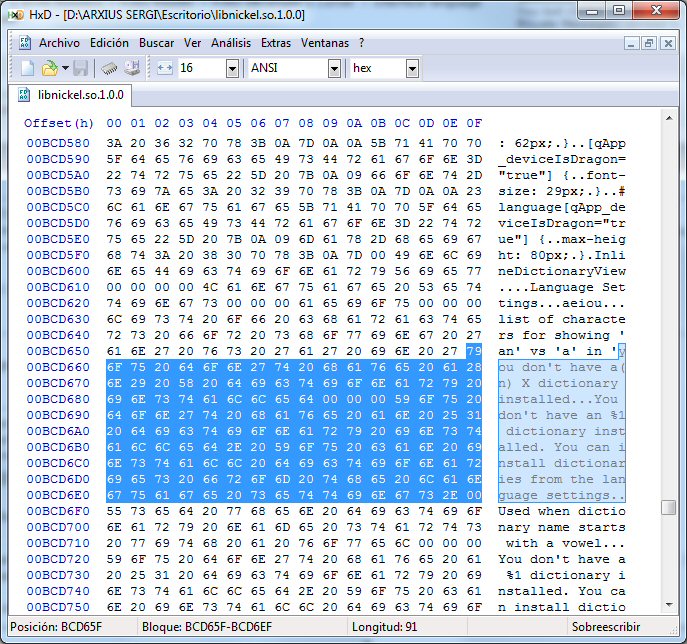Viewport: 687px width, 644px height.
Task: Click decoded text 'Used when dictio'
Action: [x=562, y=511]
